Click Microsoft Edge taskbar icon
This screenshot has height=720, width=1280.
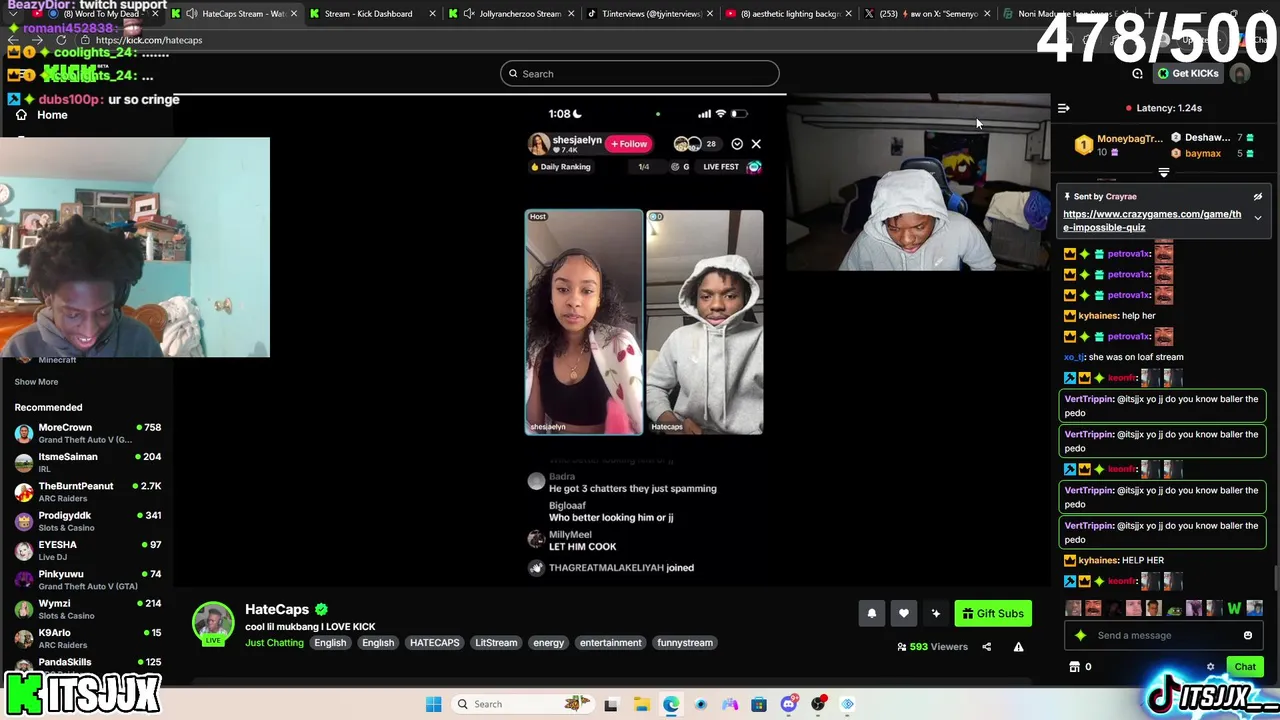671,704
